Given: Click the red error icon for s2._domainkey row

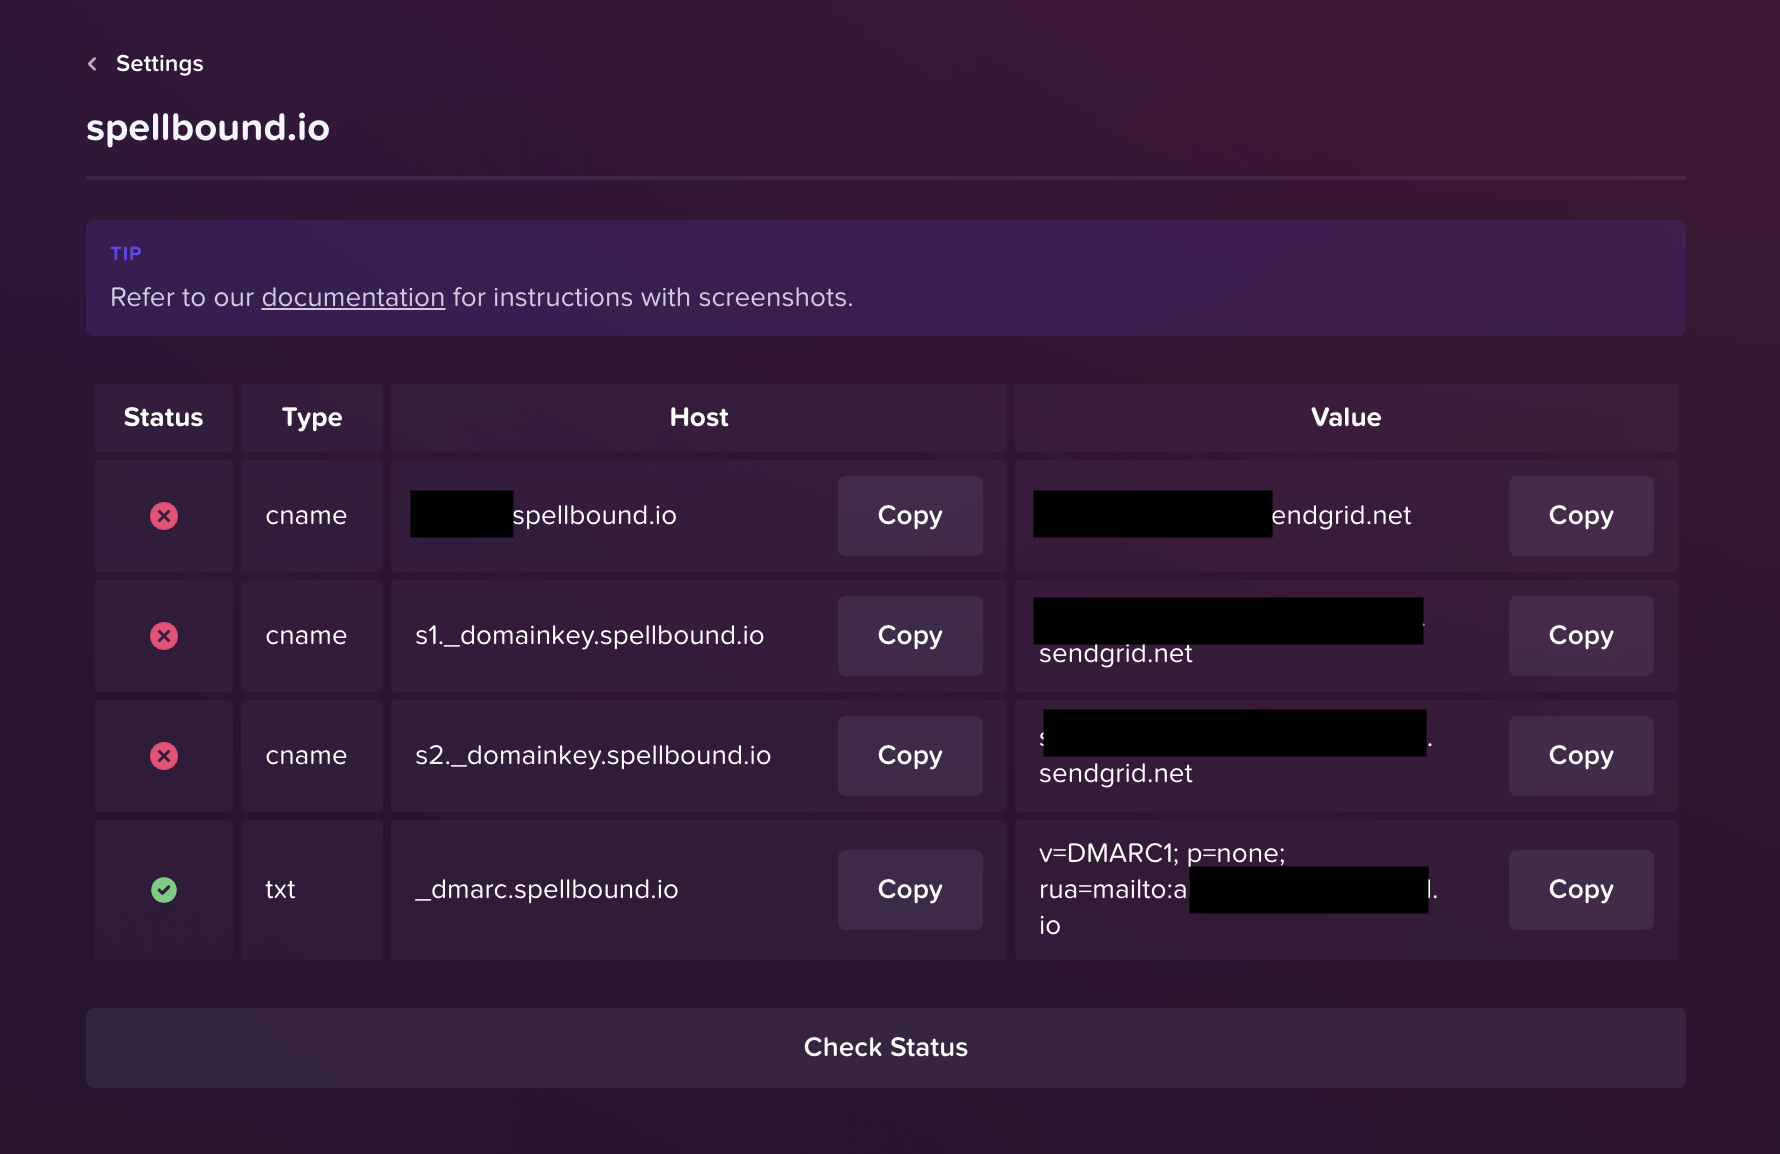Looking at the screenshot, I should (x=164, y=756).
